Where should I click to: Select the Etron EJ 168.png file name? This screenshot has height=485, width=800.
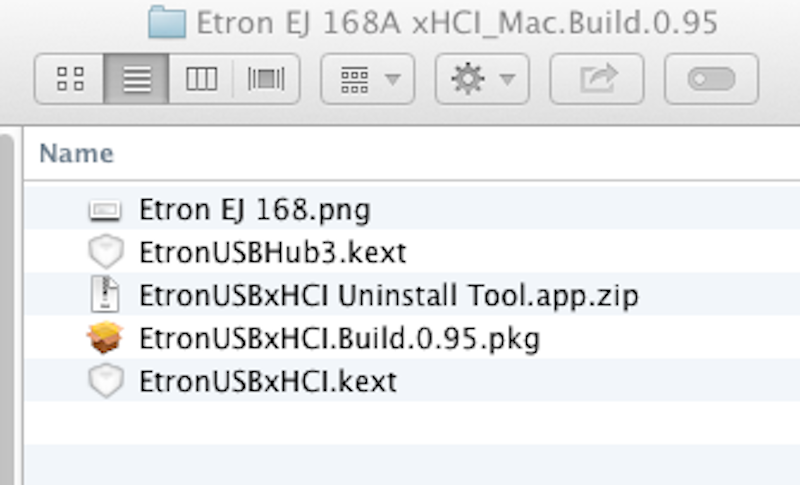pyautogui.click(x=254, y=211)
